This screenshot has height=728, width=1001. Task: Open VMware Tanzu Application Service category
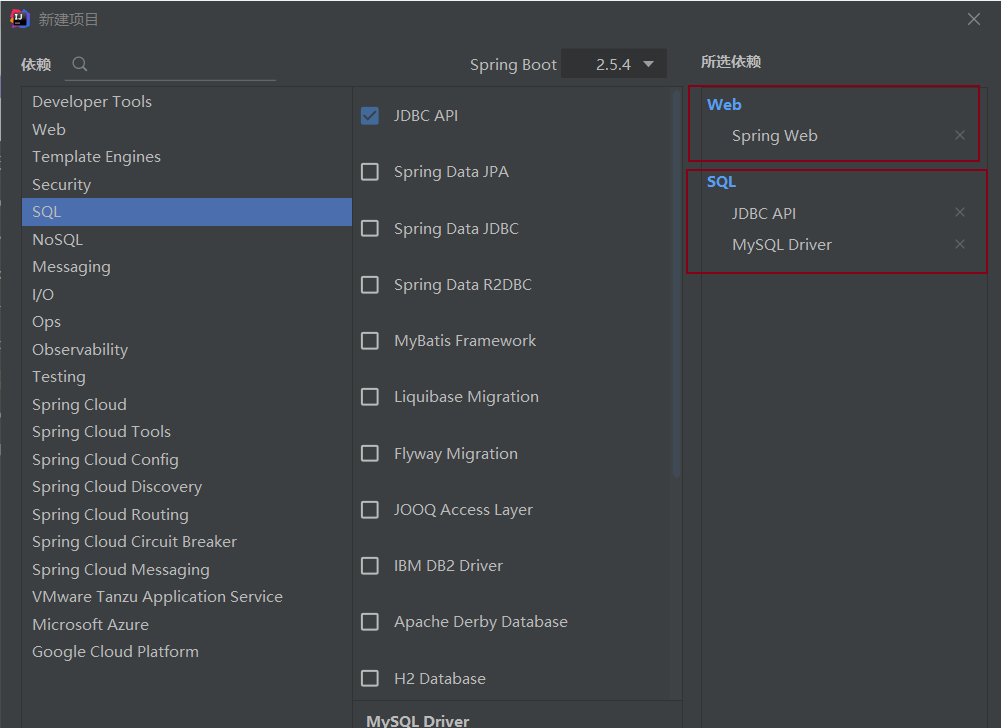click(x=186, y=596)
